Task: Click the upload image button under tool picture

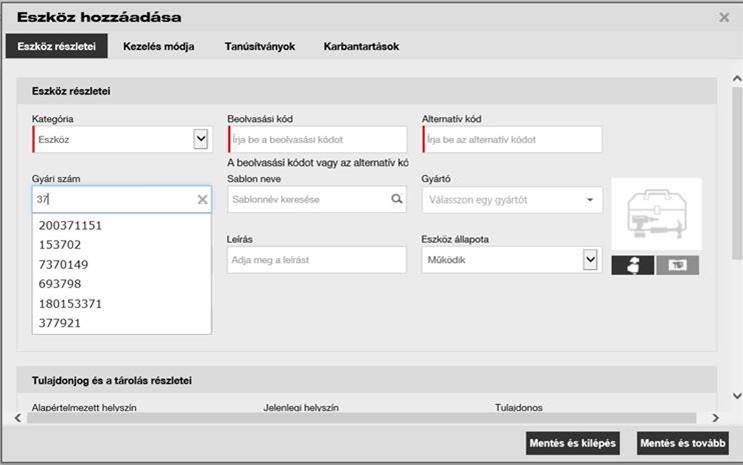Action: click(633, 265)
